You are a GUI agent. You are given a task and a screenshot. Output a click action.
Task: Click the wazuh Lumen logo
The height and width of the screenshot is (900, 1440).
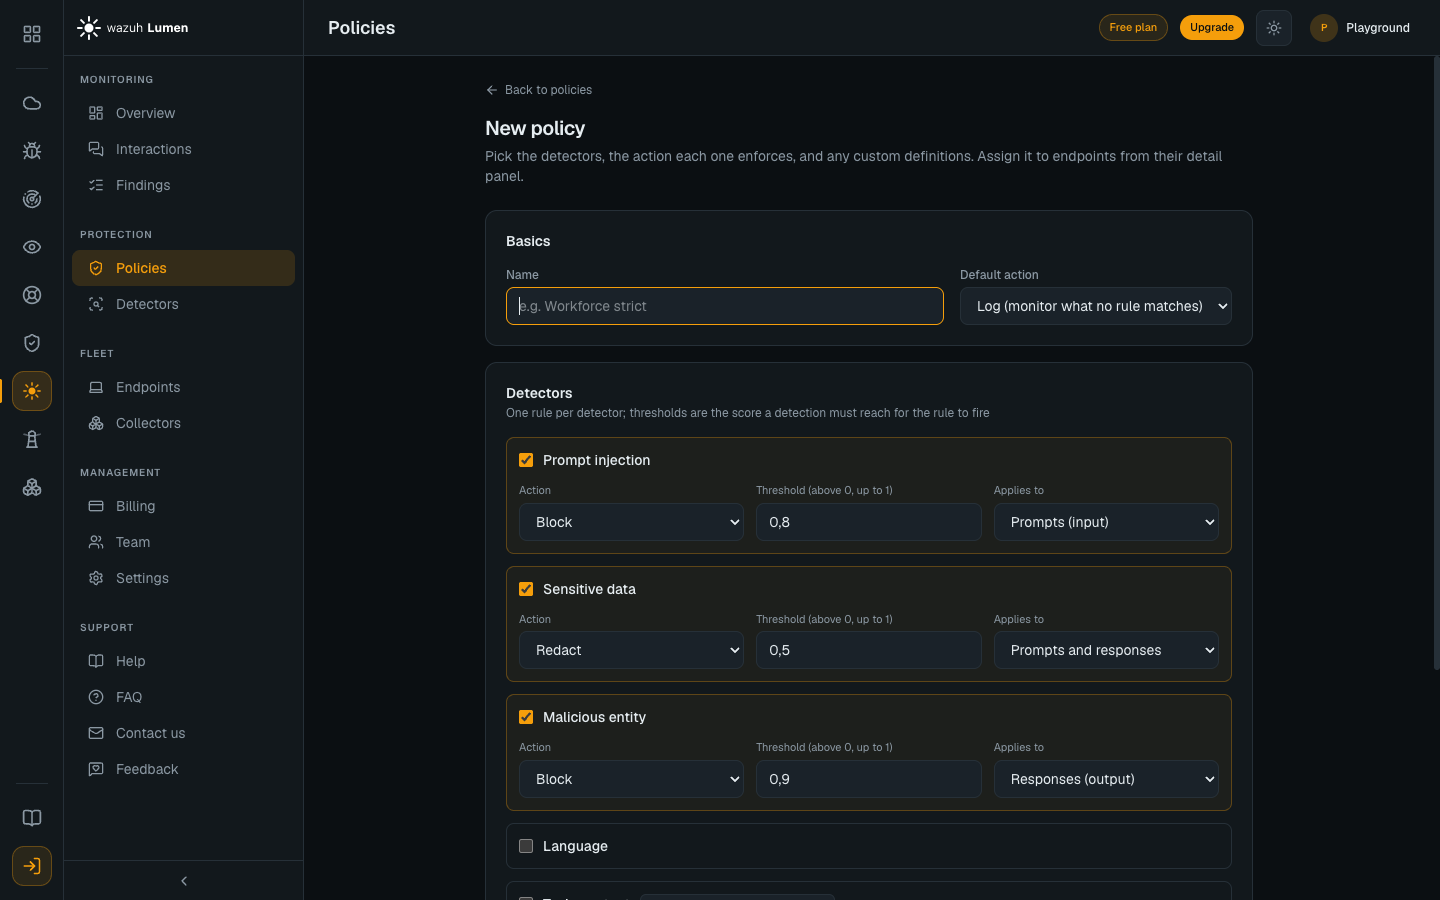coord(133,28)
